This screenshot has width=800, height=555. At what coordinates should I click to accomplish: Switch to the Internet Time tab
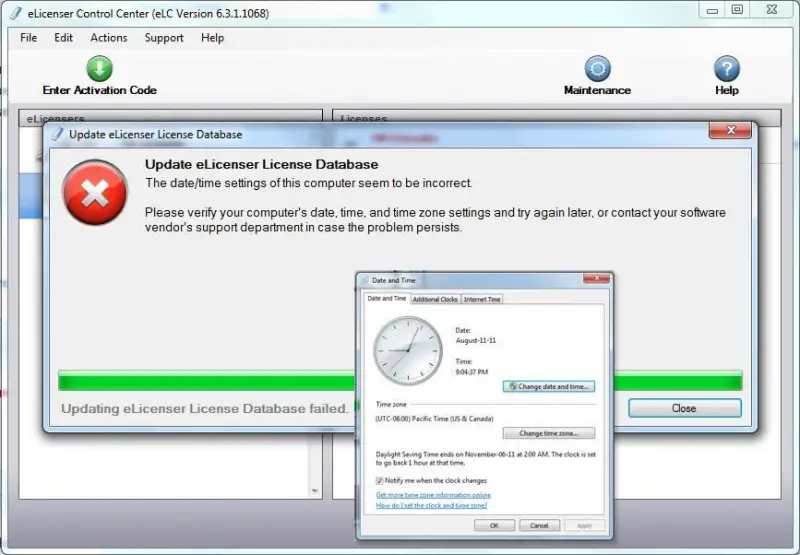click(482, 299)
